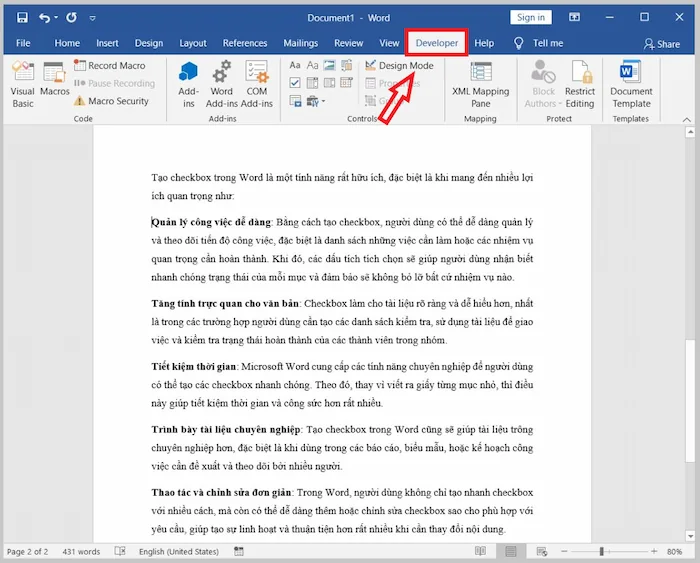This screenshot has width=700, height=563.
Task: Open Undo history dropdown arrow
Action: [56, 18]
